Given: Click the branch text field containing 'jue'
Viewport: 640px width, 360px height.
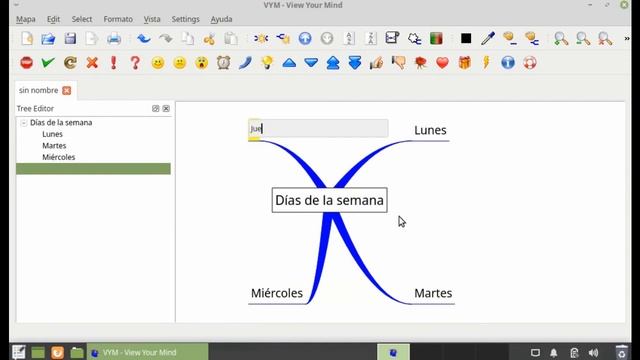Looking at the screenshot, I should 318,129.
